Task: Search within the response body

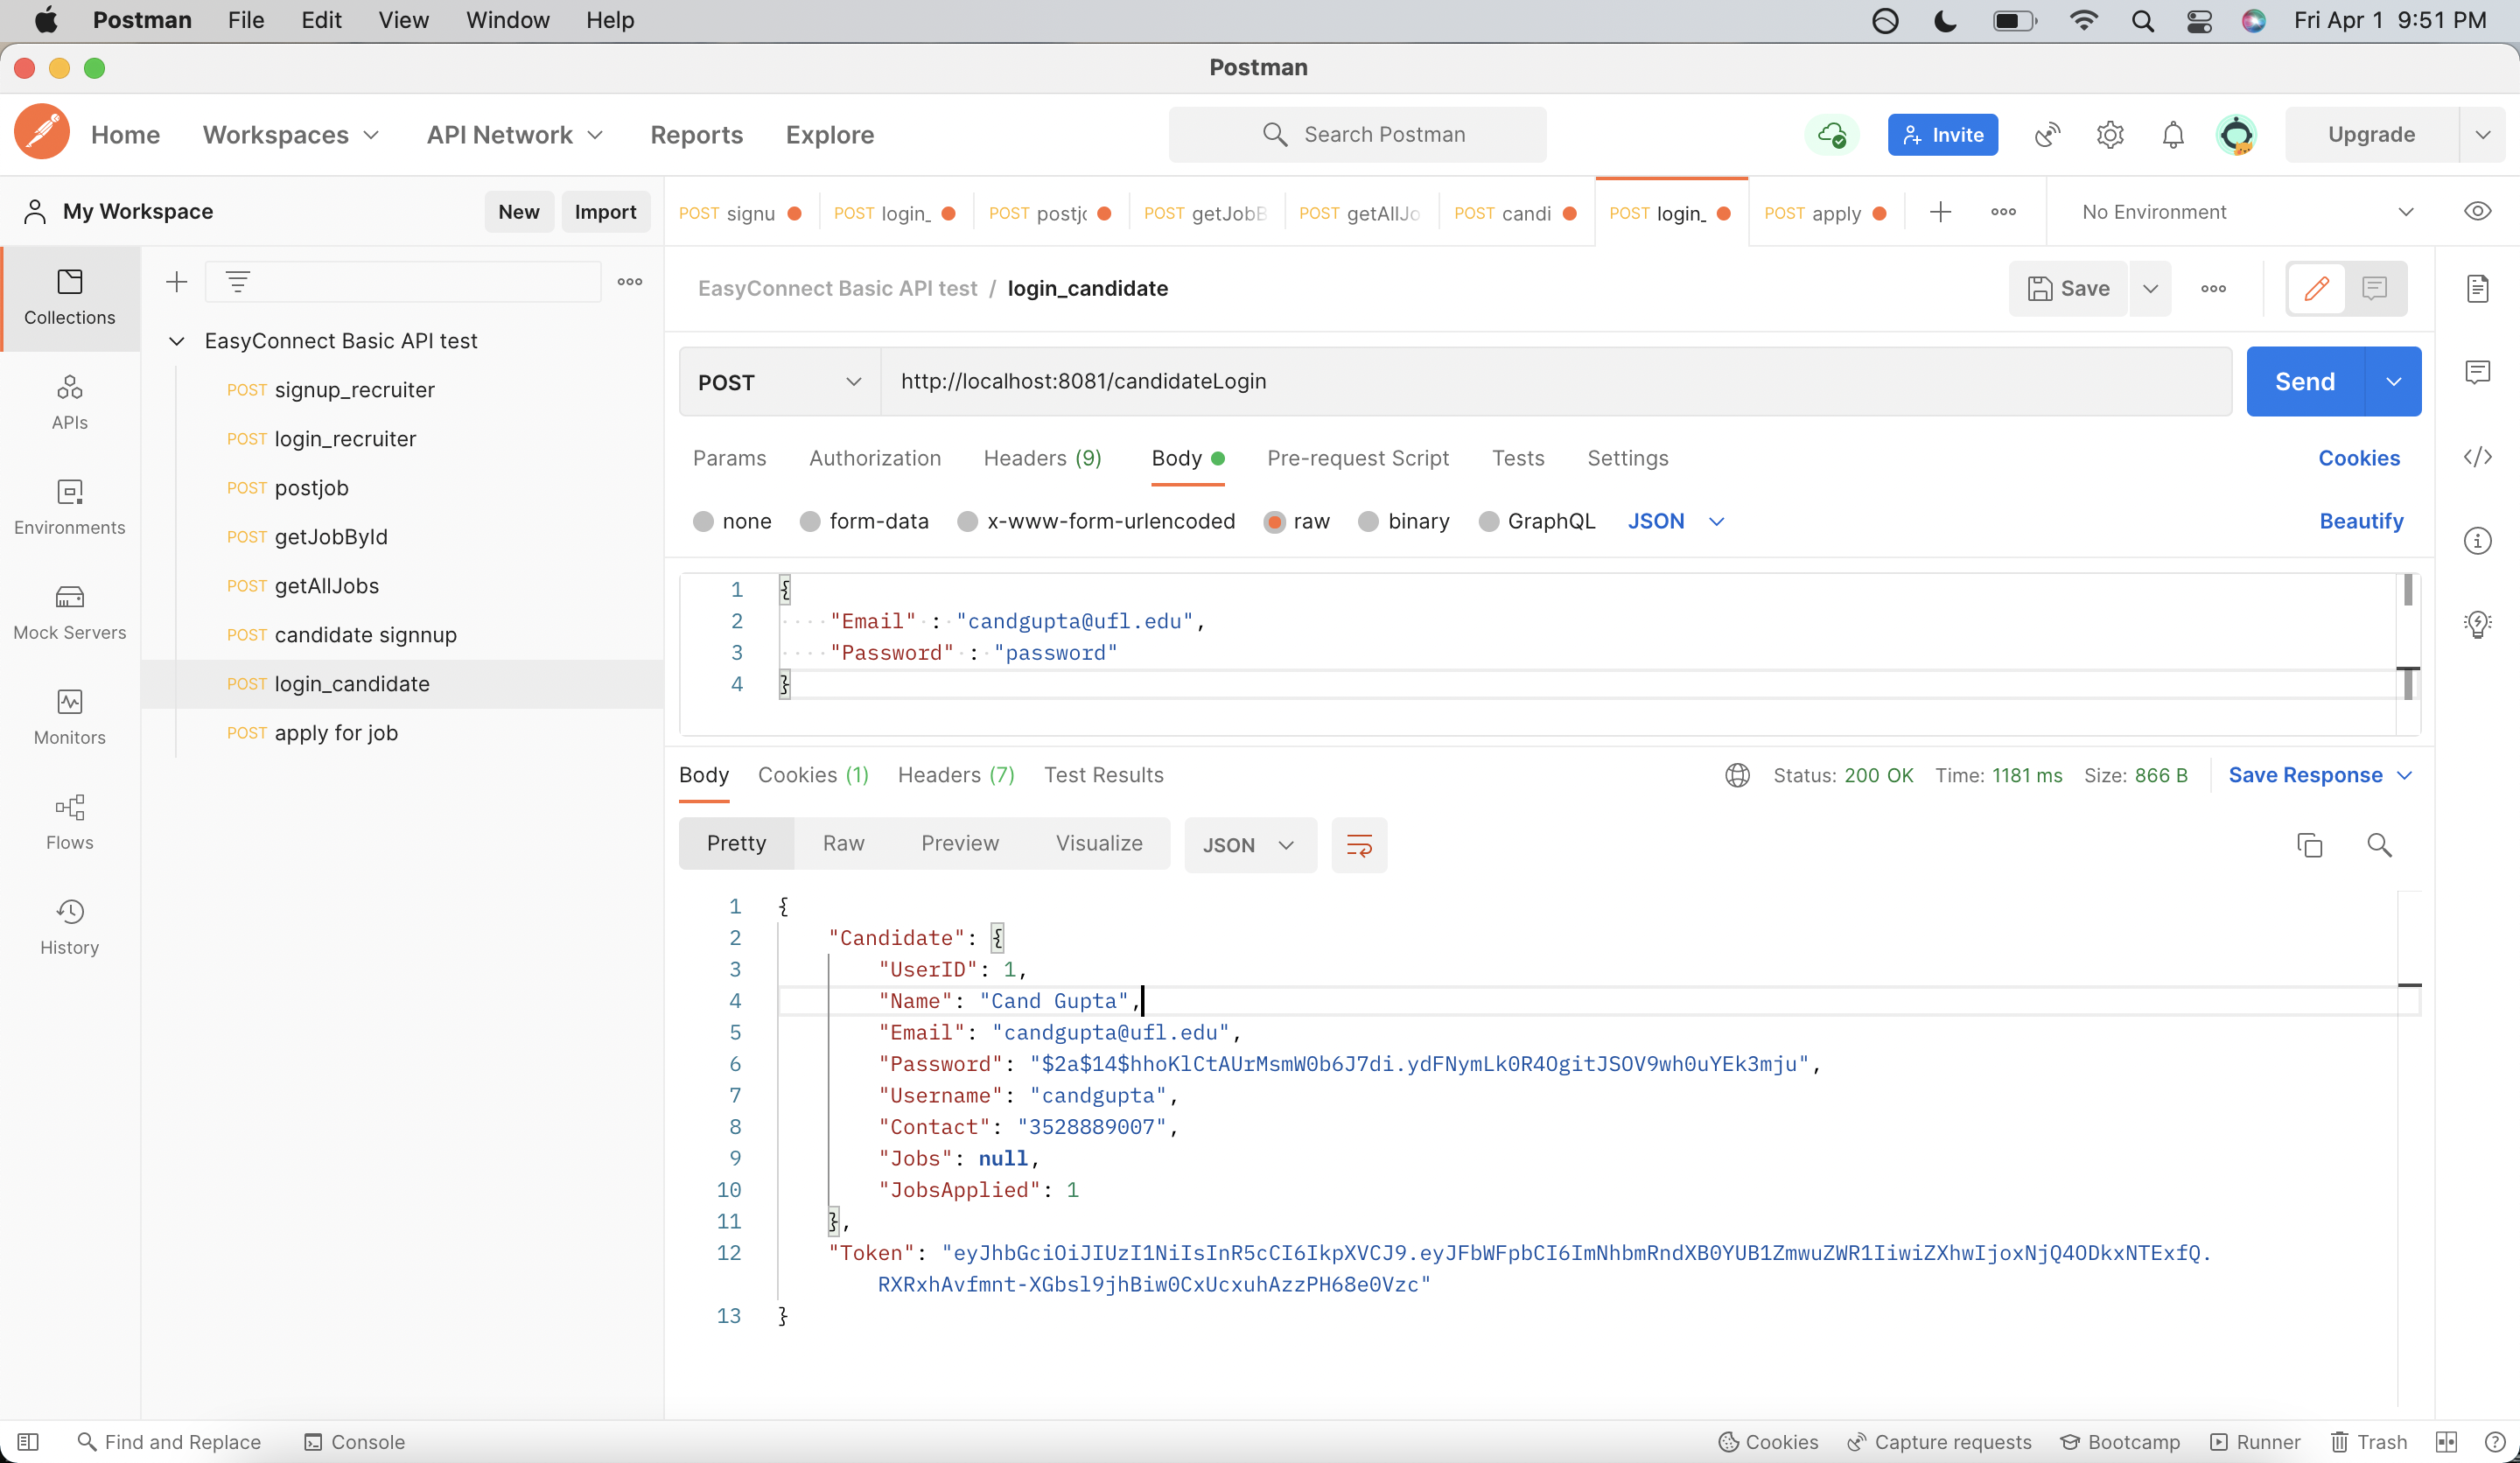Action: coord(2379,845)
